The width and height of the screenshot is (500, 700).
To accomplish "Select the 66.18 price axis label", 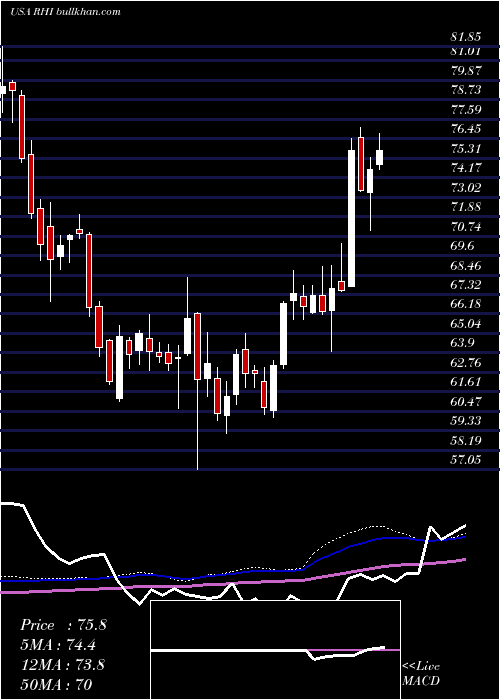I will (x=466, y=304).
